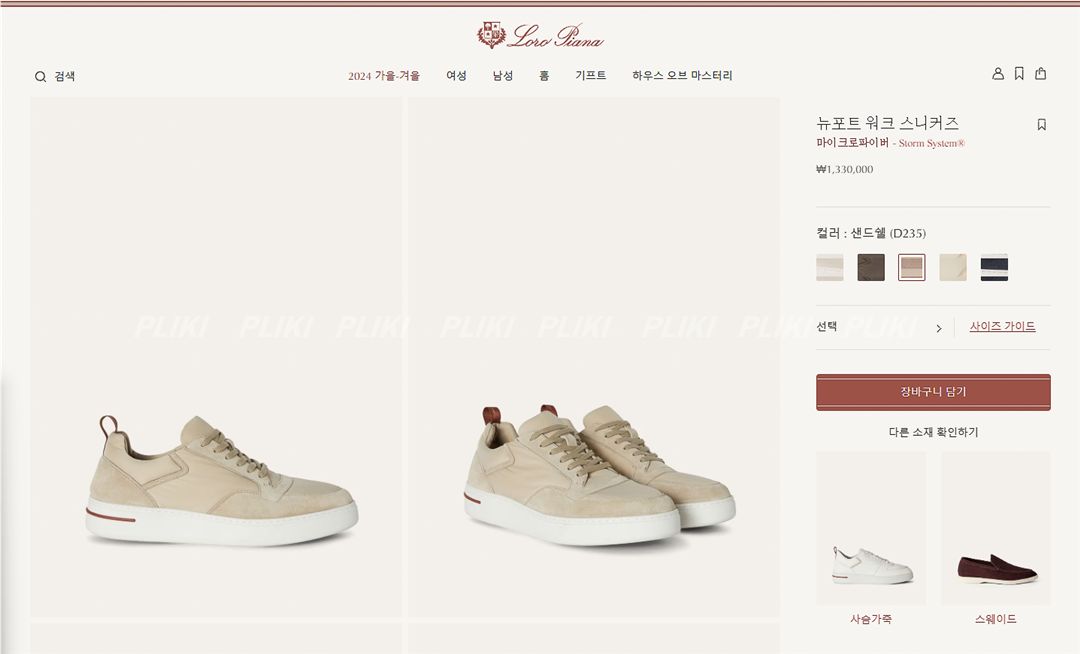Viewport: 1080px width, 654px height.
Task: Open the 하우스 오브 마스터리 menu
Action: tap(682, 76)
